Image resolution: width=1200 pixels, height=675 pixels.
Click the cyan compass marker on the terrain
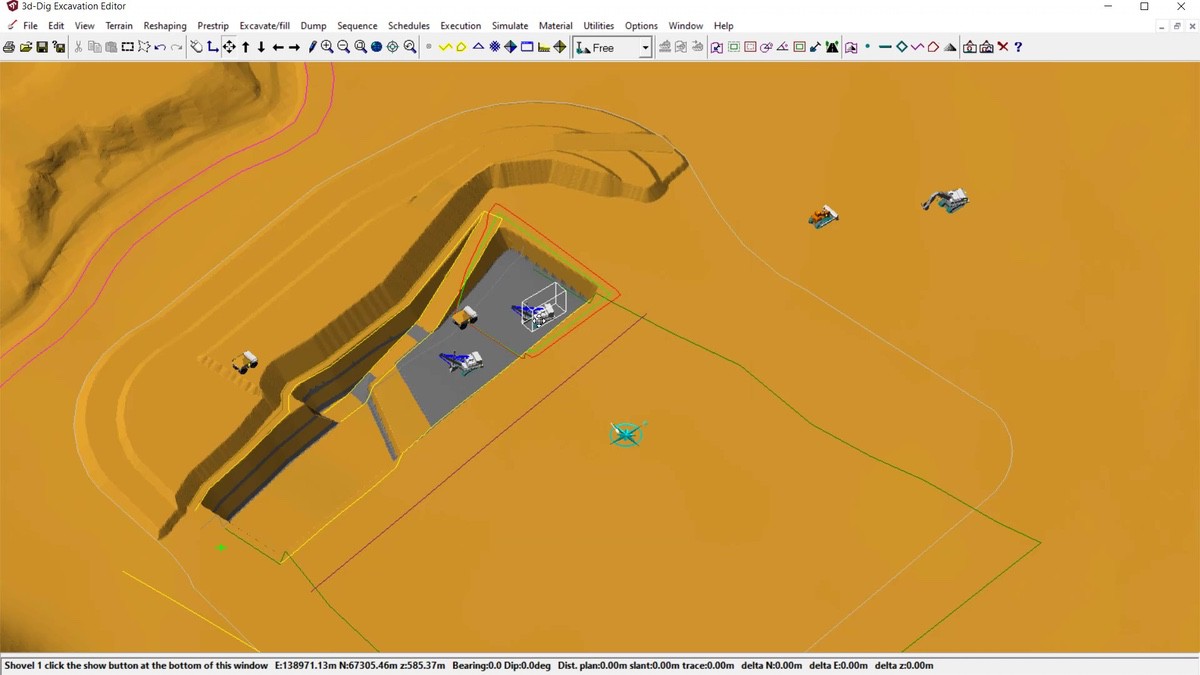[626, 434]
